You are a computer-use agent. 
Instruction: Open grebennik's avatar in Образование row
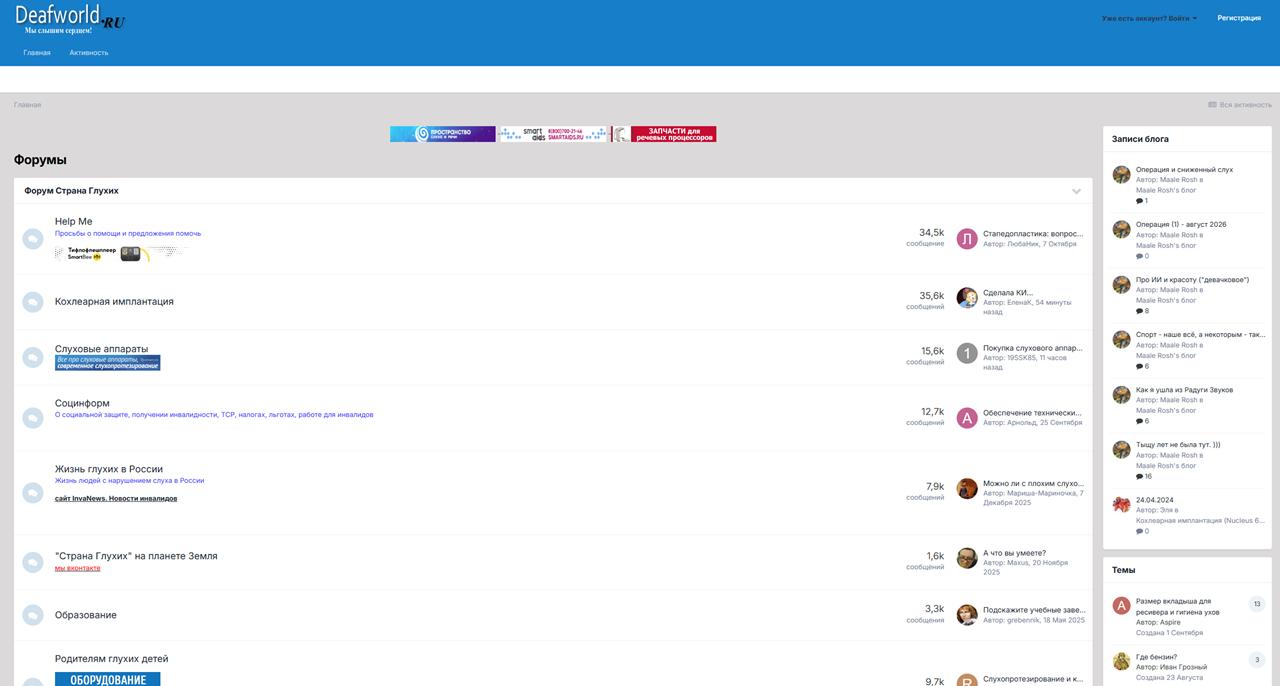pos(967,615)
